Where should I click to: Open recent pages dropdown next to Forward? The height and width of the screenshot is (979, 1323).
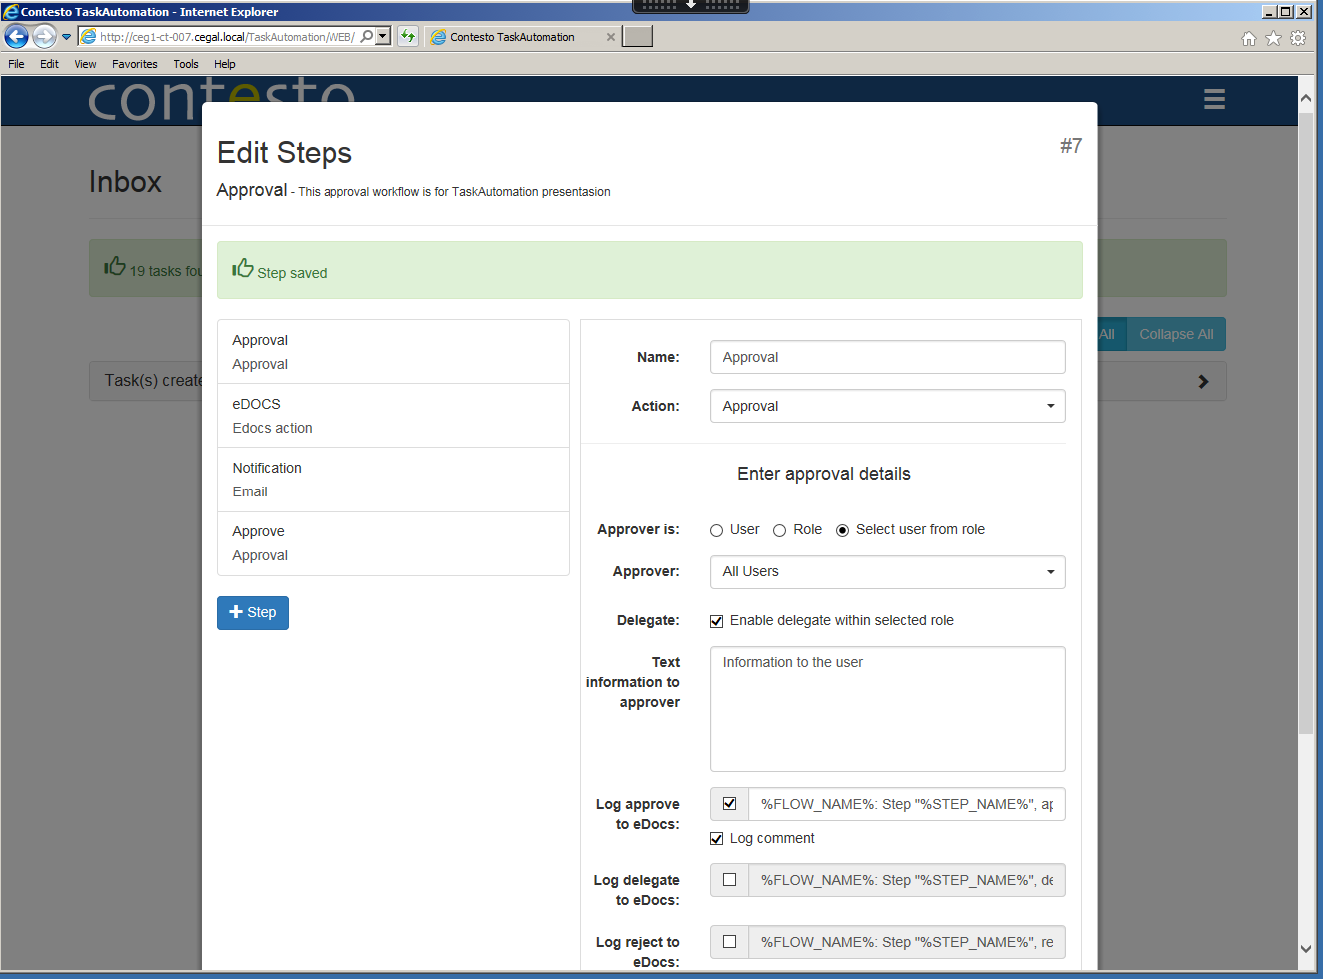click(66, 37)
